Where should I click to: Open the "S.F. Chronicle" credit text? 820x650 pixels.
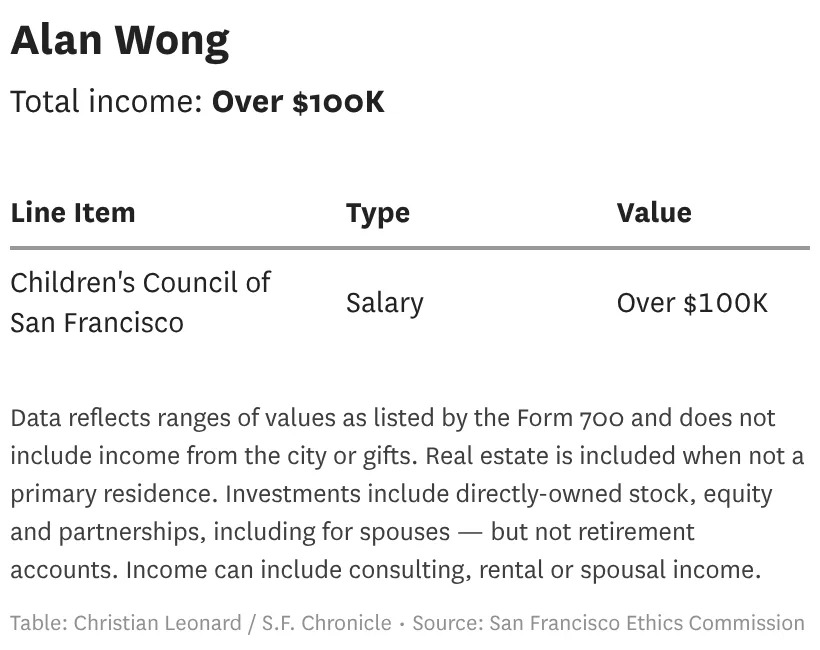327,623
